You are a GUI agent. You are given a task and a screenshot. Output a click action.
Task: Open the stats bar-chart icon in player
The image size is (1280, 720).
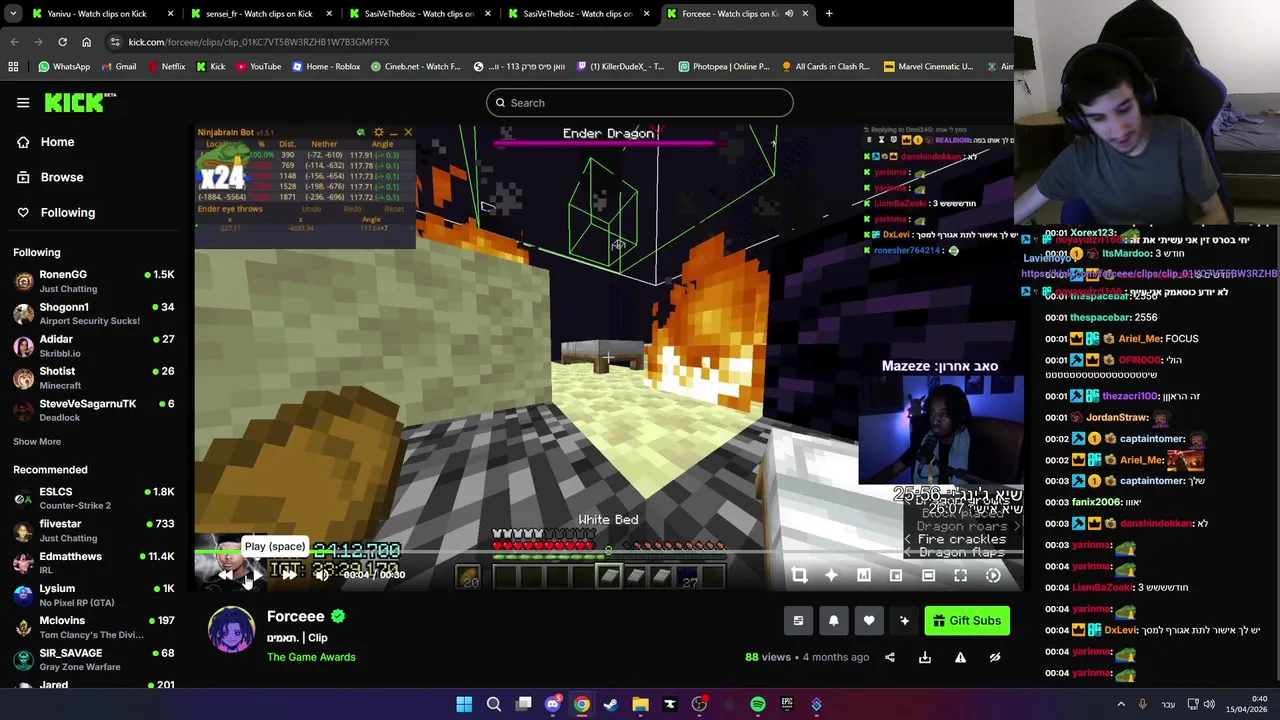(864, 575)
